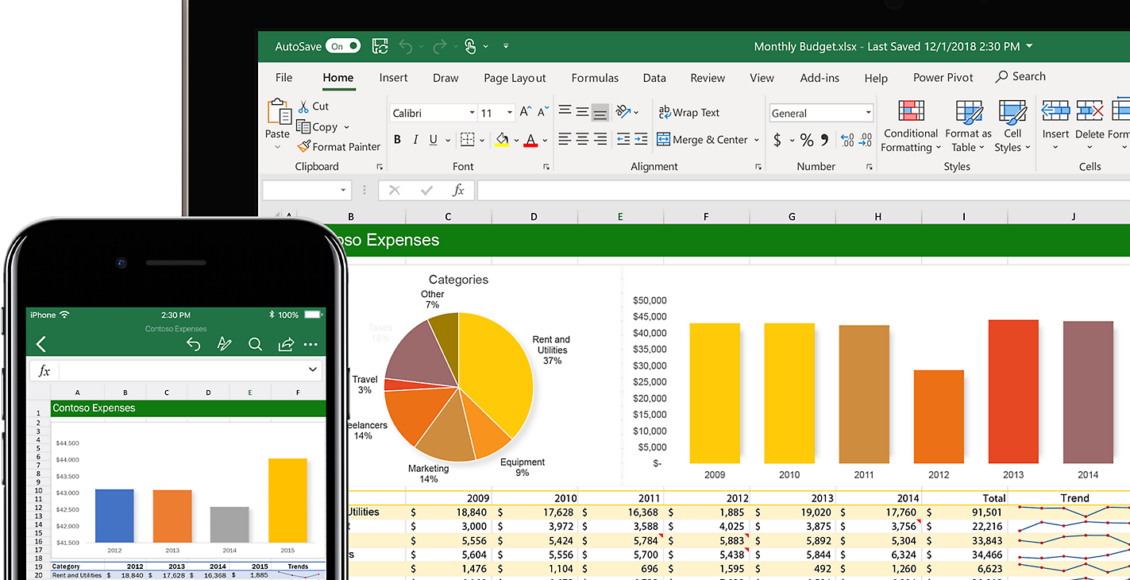
Task: Tap the share icon in iPhone Excel
Action: click(x=286, y=344)
